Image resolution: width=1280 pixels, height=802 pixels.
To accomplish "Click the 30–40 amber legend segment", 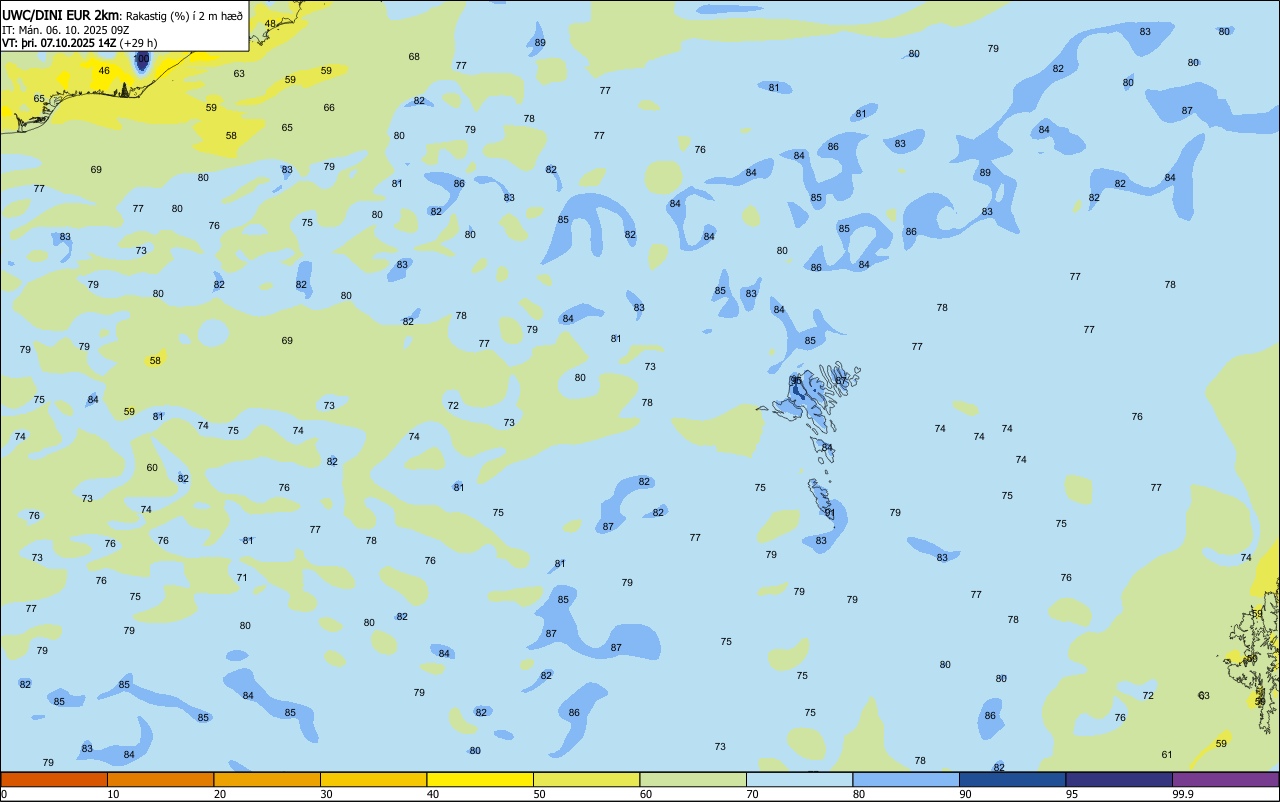I will click(373, 779).
